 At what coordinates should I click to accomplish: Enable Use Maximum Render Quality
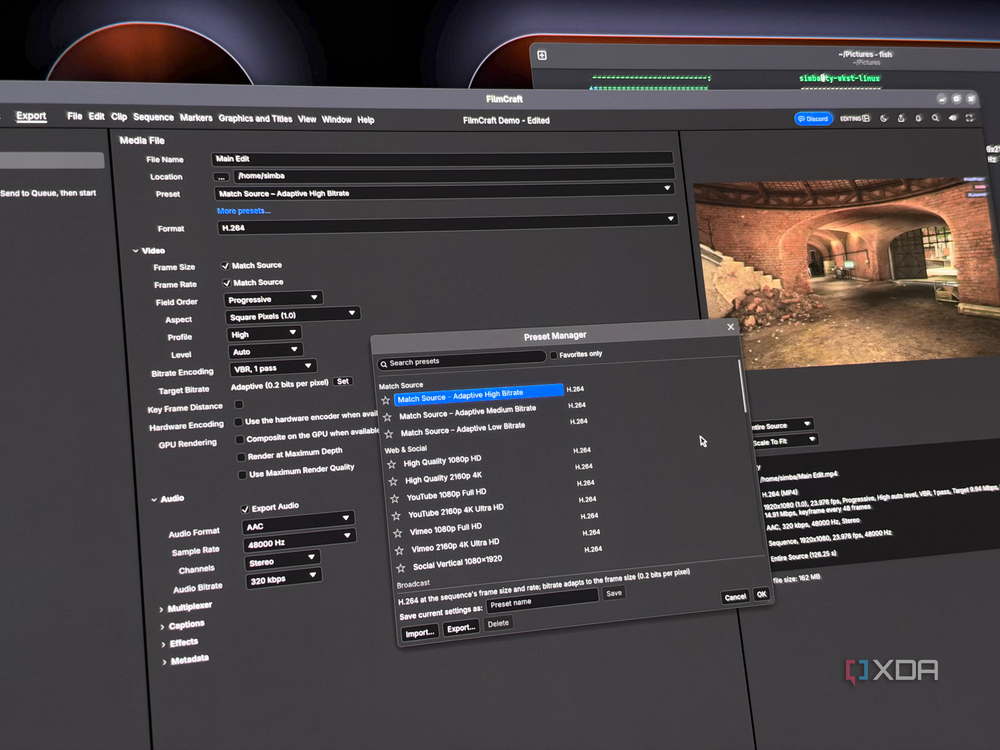[x=242, y=474]
